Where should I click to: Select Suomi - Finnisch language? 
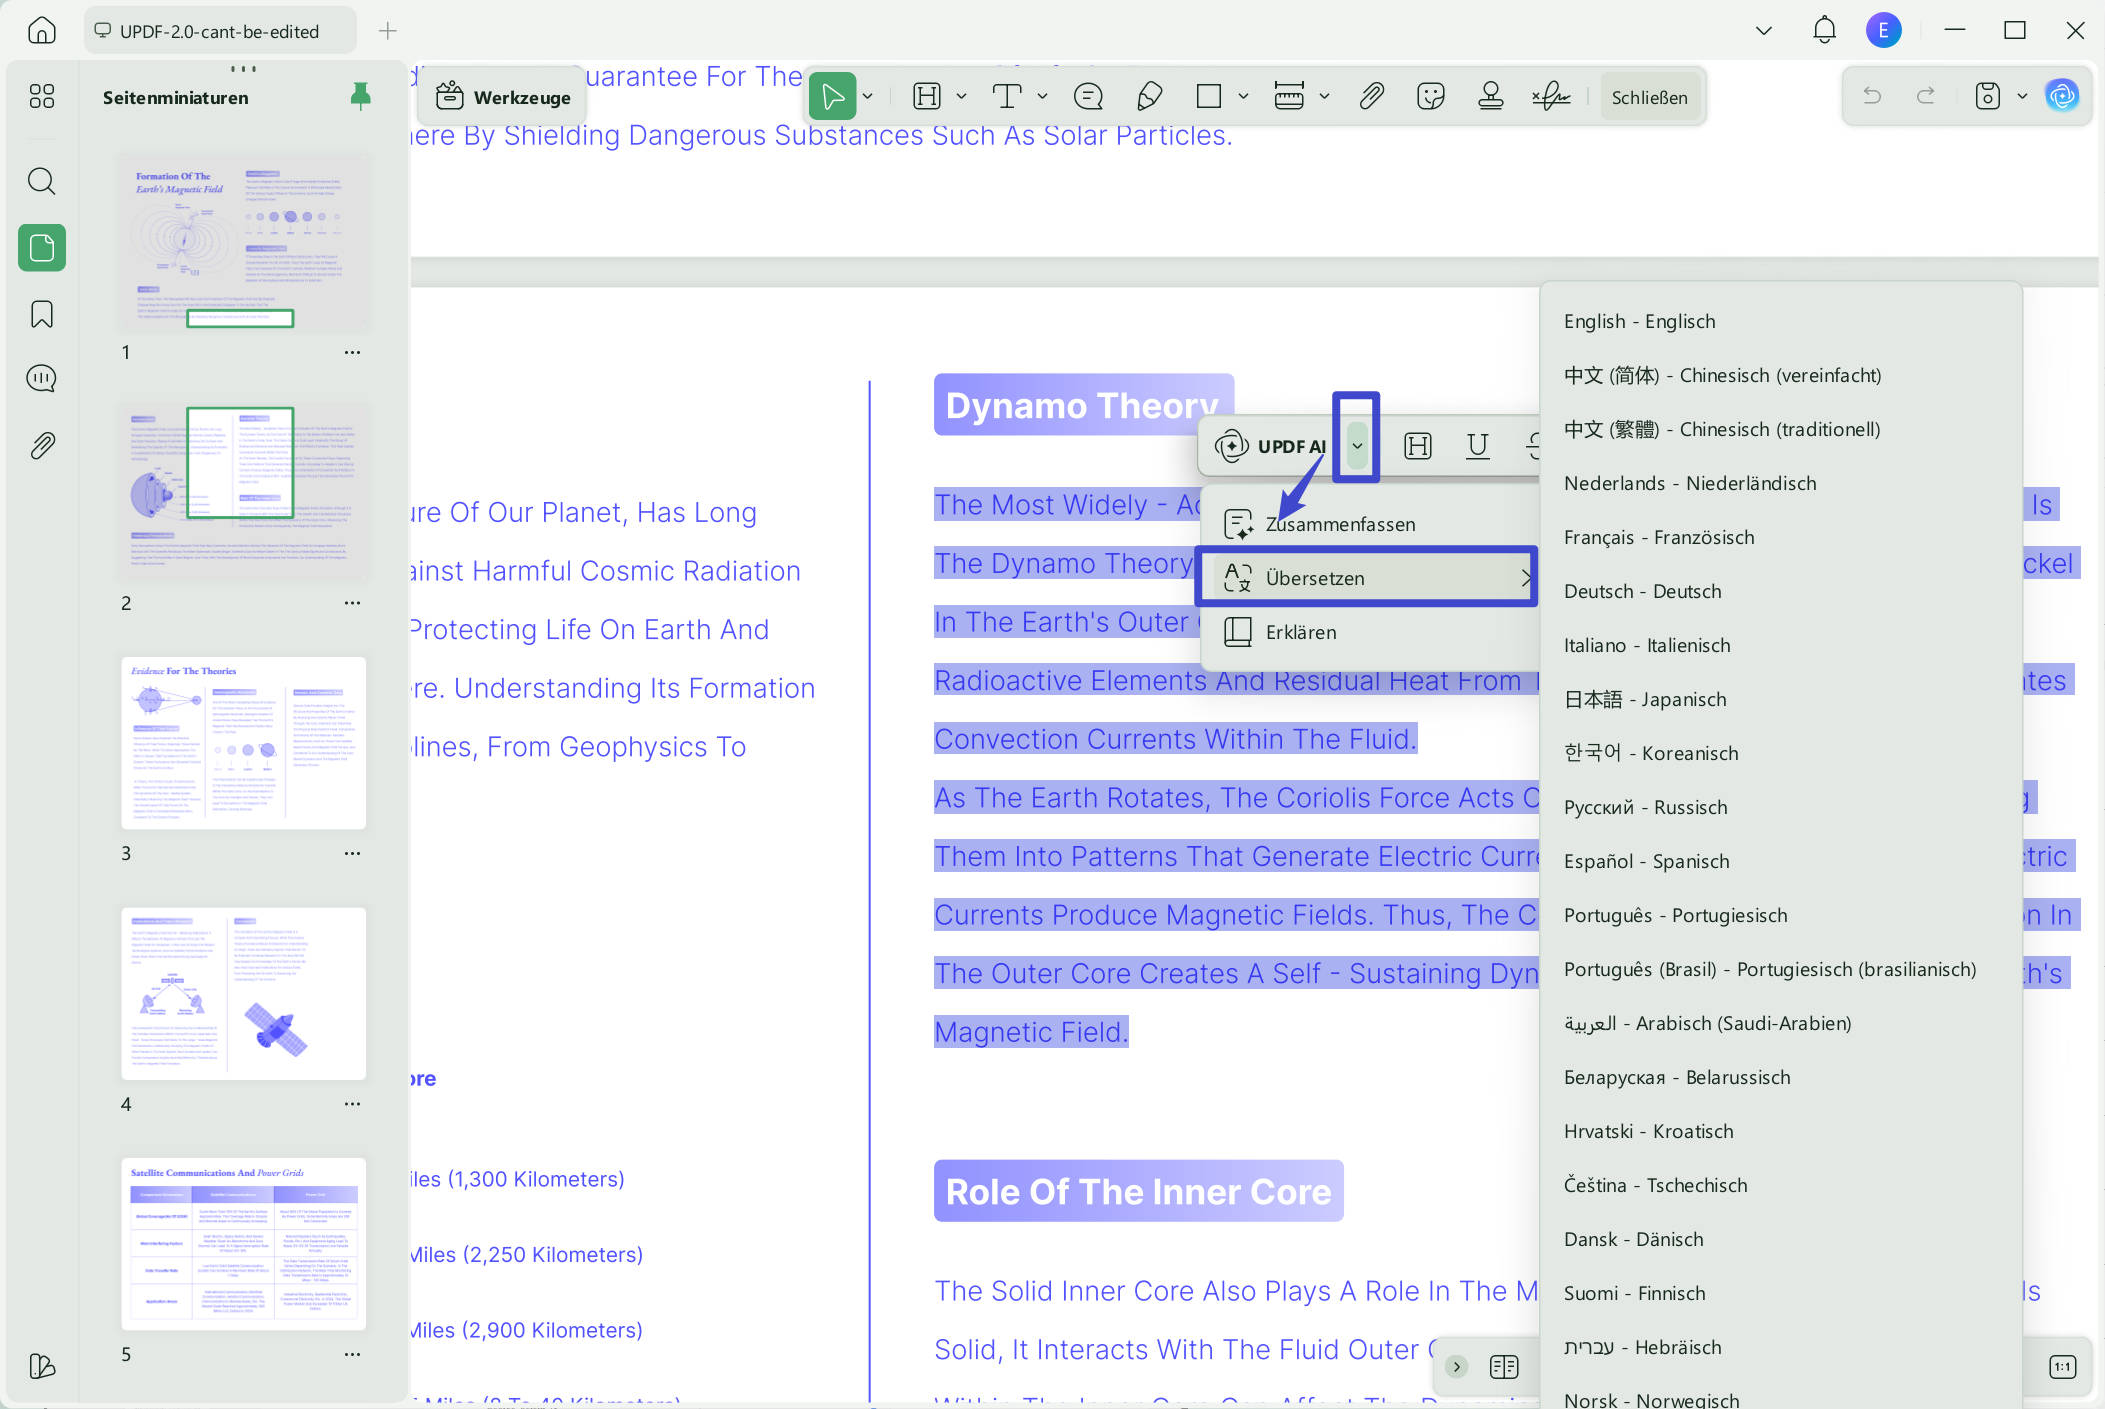pyautogui.click(x=1780, y=1293)
